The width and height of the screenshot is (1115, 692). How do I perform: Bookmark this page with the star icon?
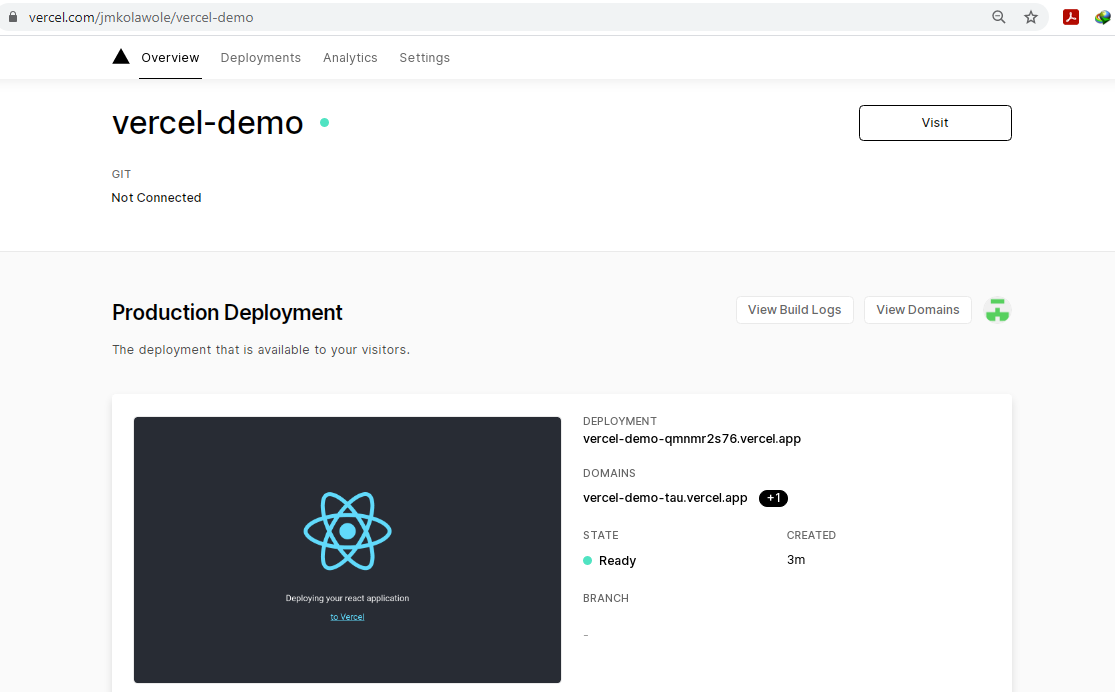click(x=1030, y=17)
